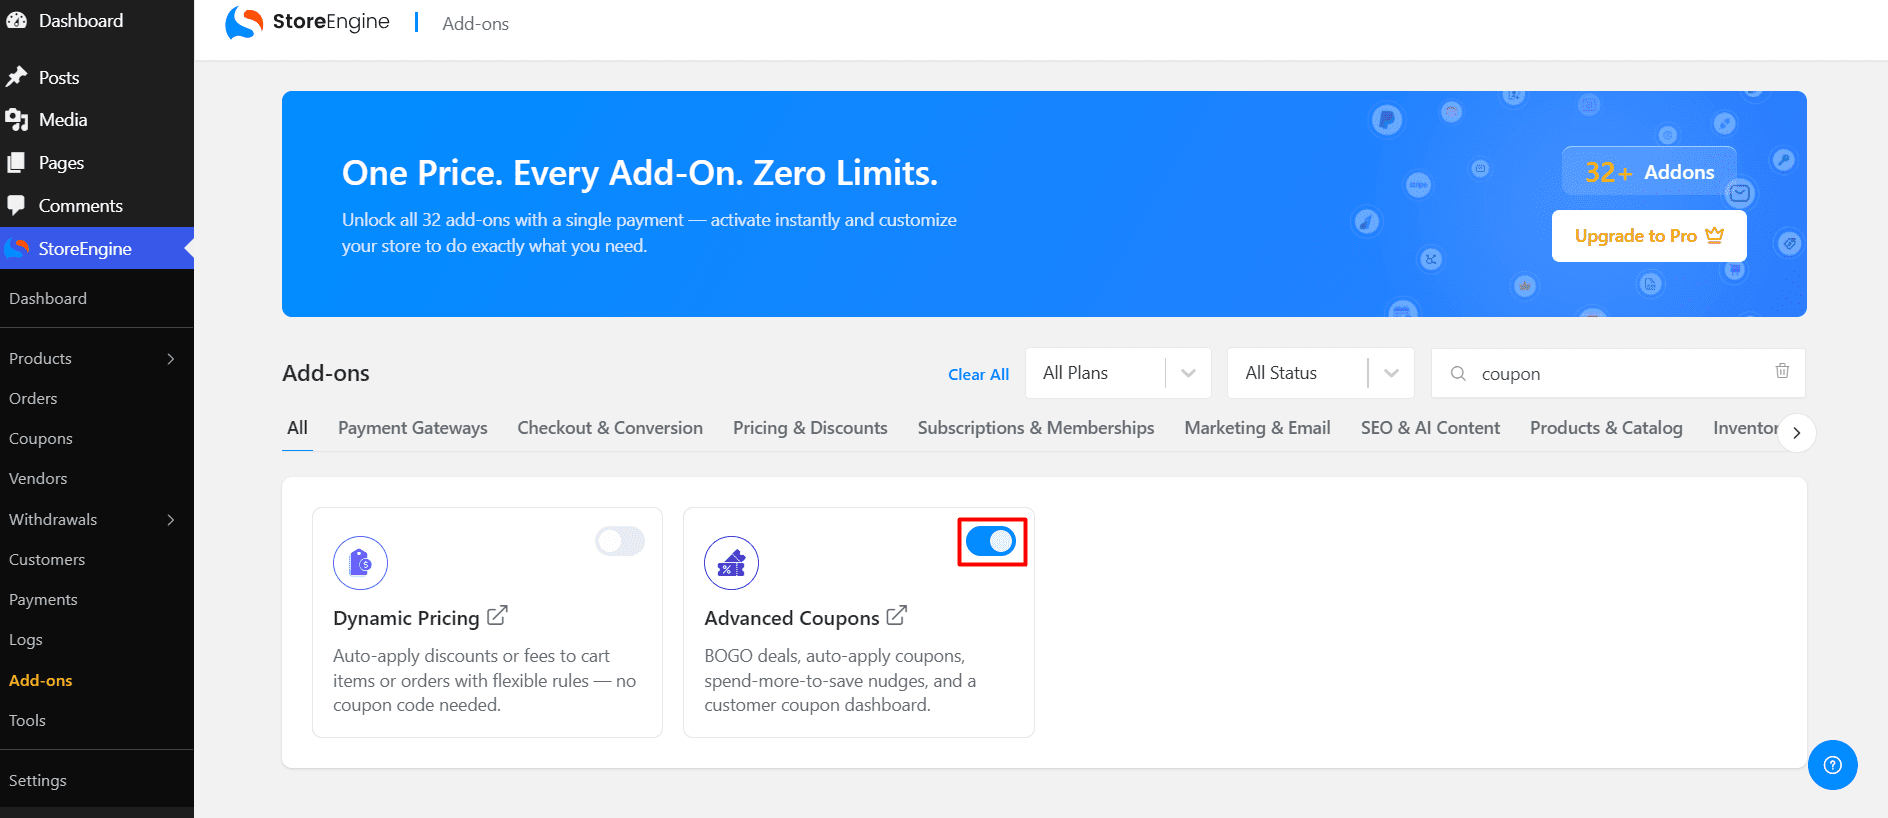The image size is (1888, 818).
Task: Click the crown icon on Upgrade button
Action: pos(1715,235)
